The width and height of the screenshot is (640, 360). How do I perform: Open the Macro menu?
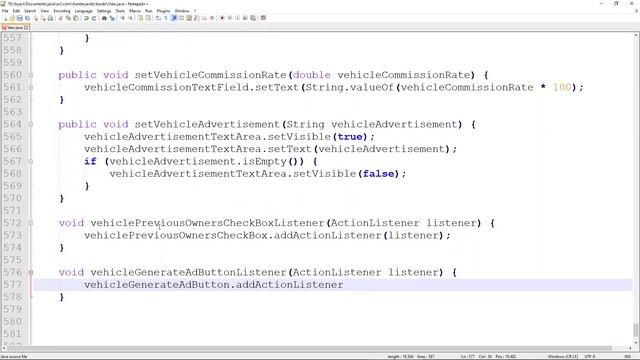(x=135, y=11)
